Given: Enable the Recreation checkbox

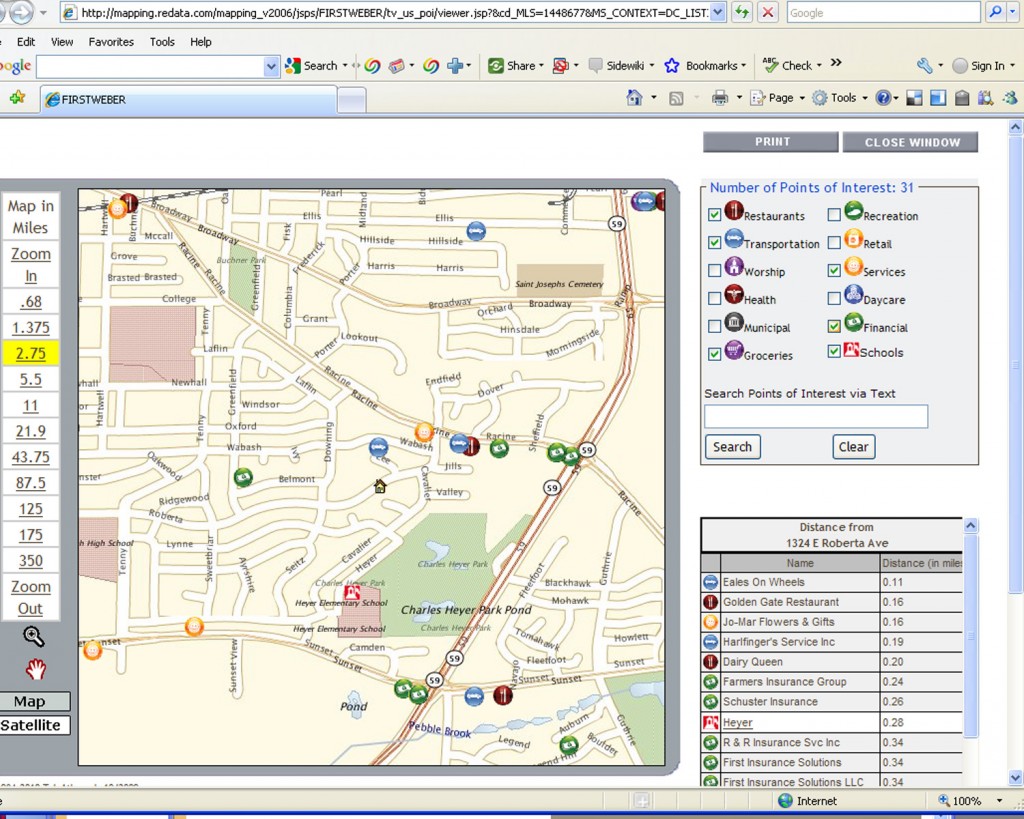Looking at the screenshot, I should [x=834, y=214].
